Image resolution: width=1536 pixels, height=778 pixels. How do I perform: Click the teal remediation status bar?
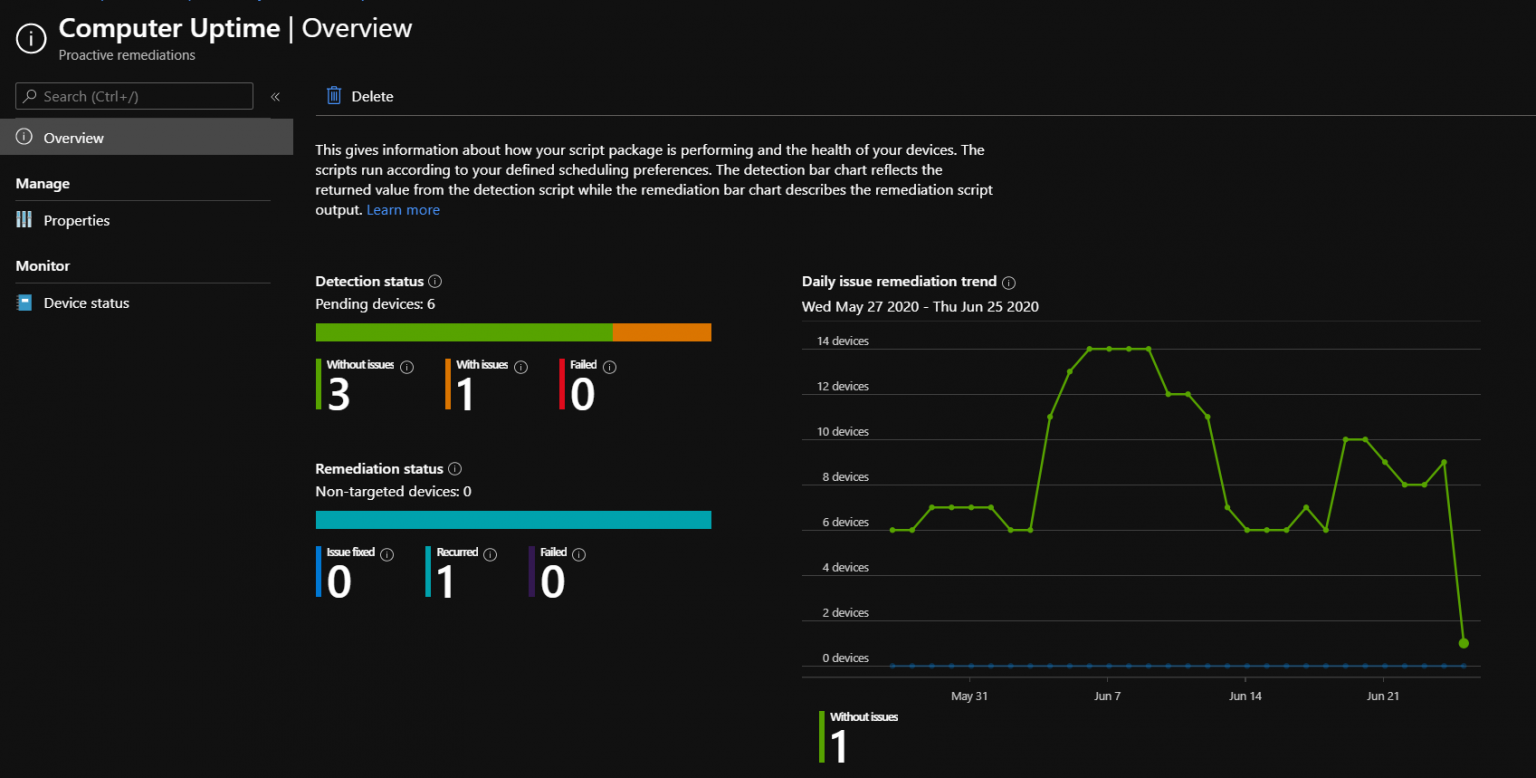coord(514,520)
